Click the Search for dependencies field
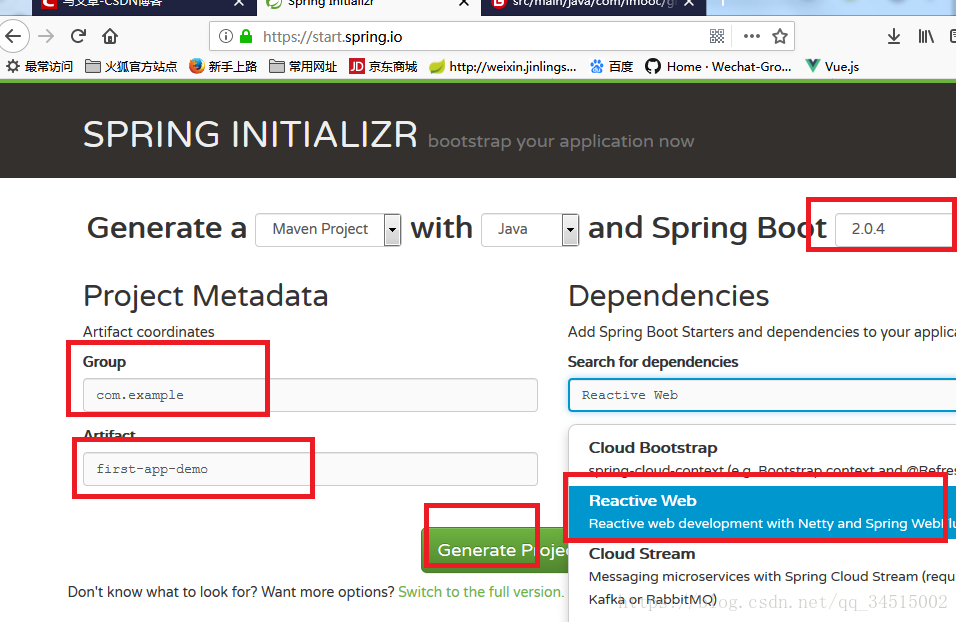 [762, 395]
